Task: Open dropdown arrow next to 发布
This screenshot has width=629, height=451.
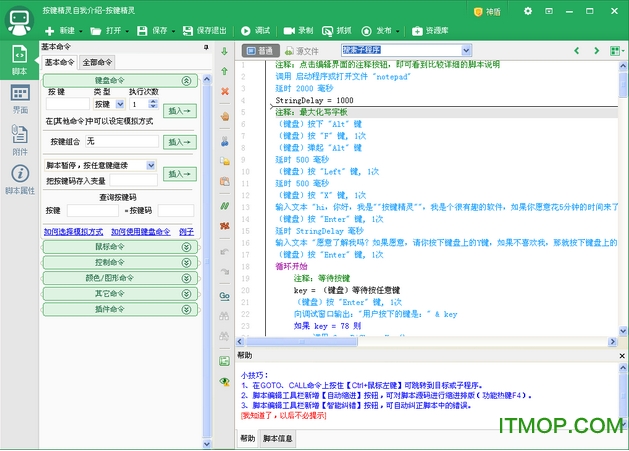Action: pos(398,31)
